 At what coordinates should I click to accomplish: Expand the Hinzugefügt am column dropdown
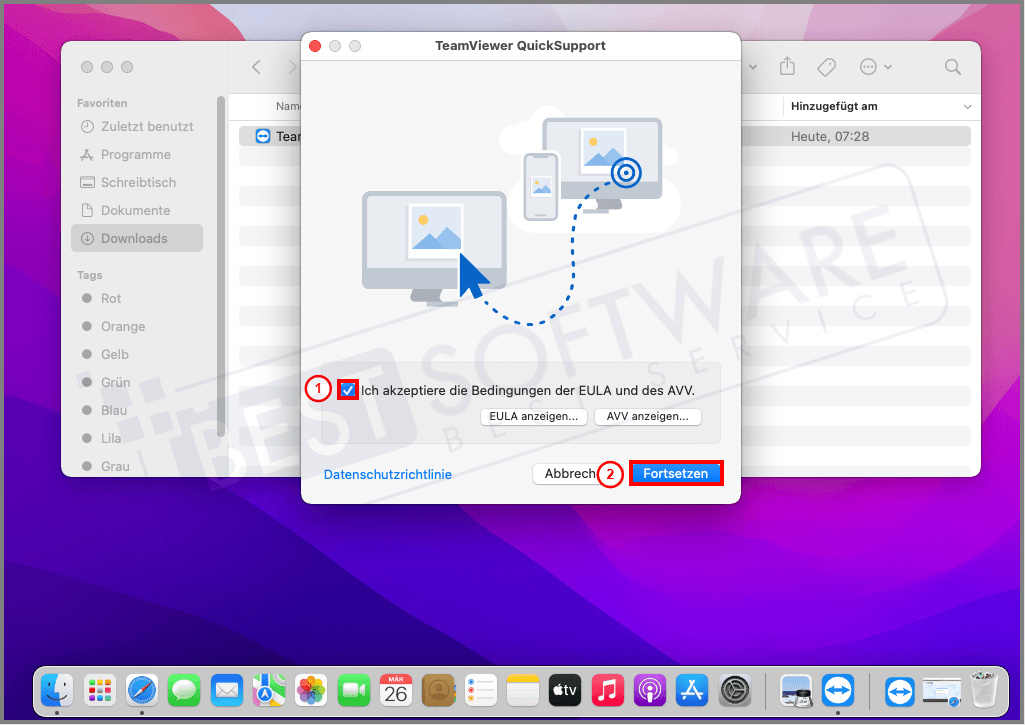(966, 106)
